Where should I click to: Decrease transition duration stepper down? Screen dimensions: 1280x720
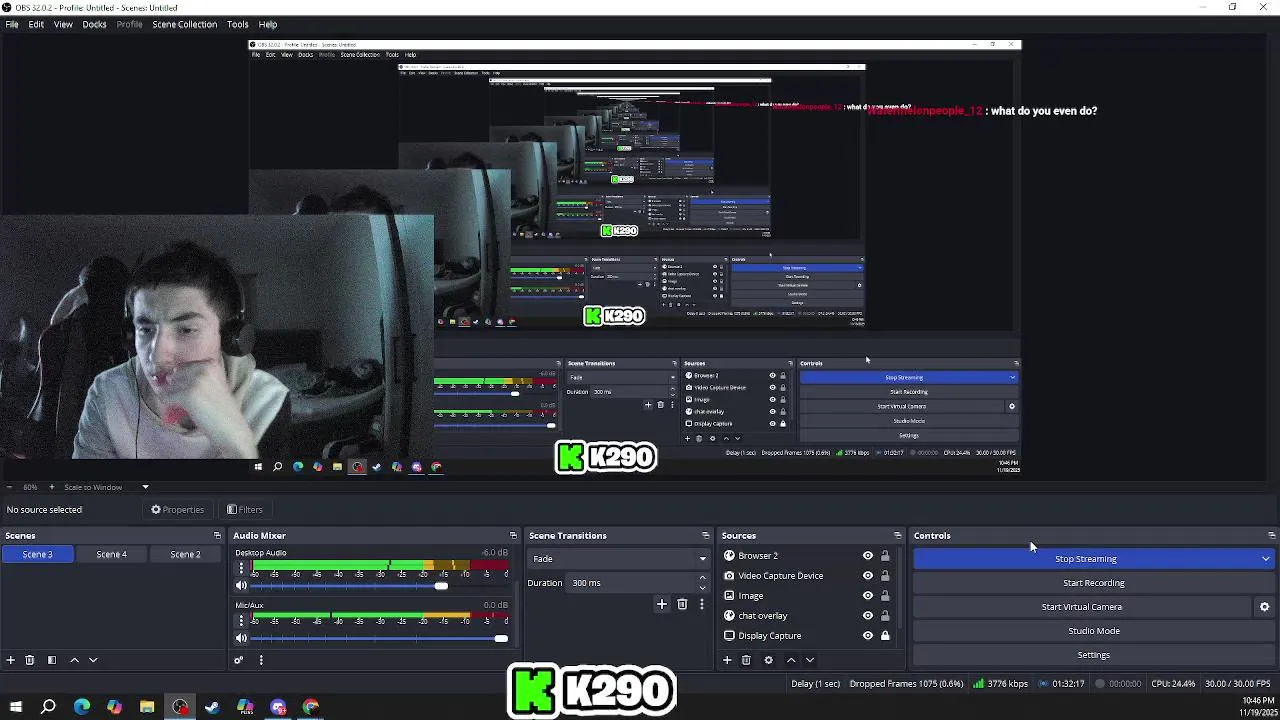702,587
